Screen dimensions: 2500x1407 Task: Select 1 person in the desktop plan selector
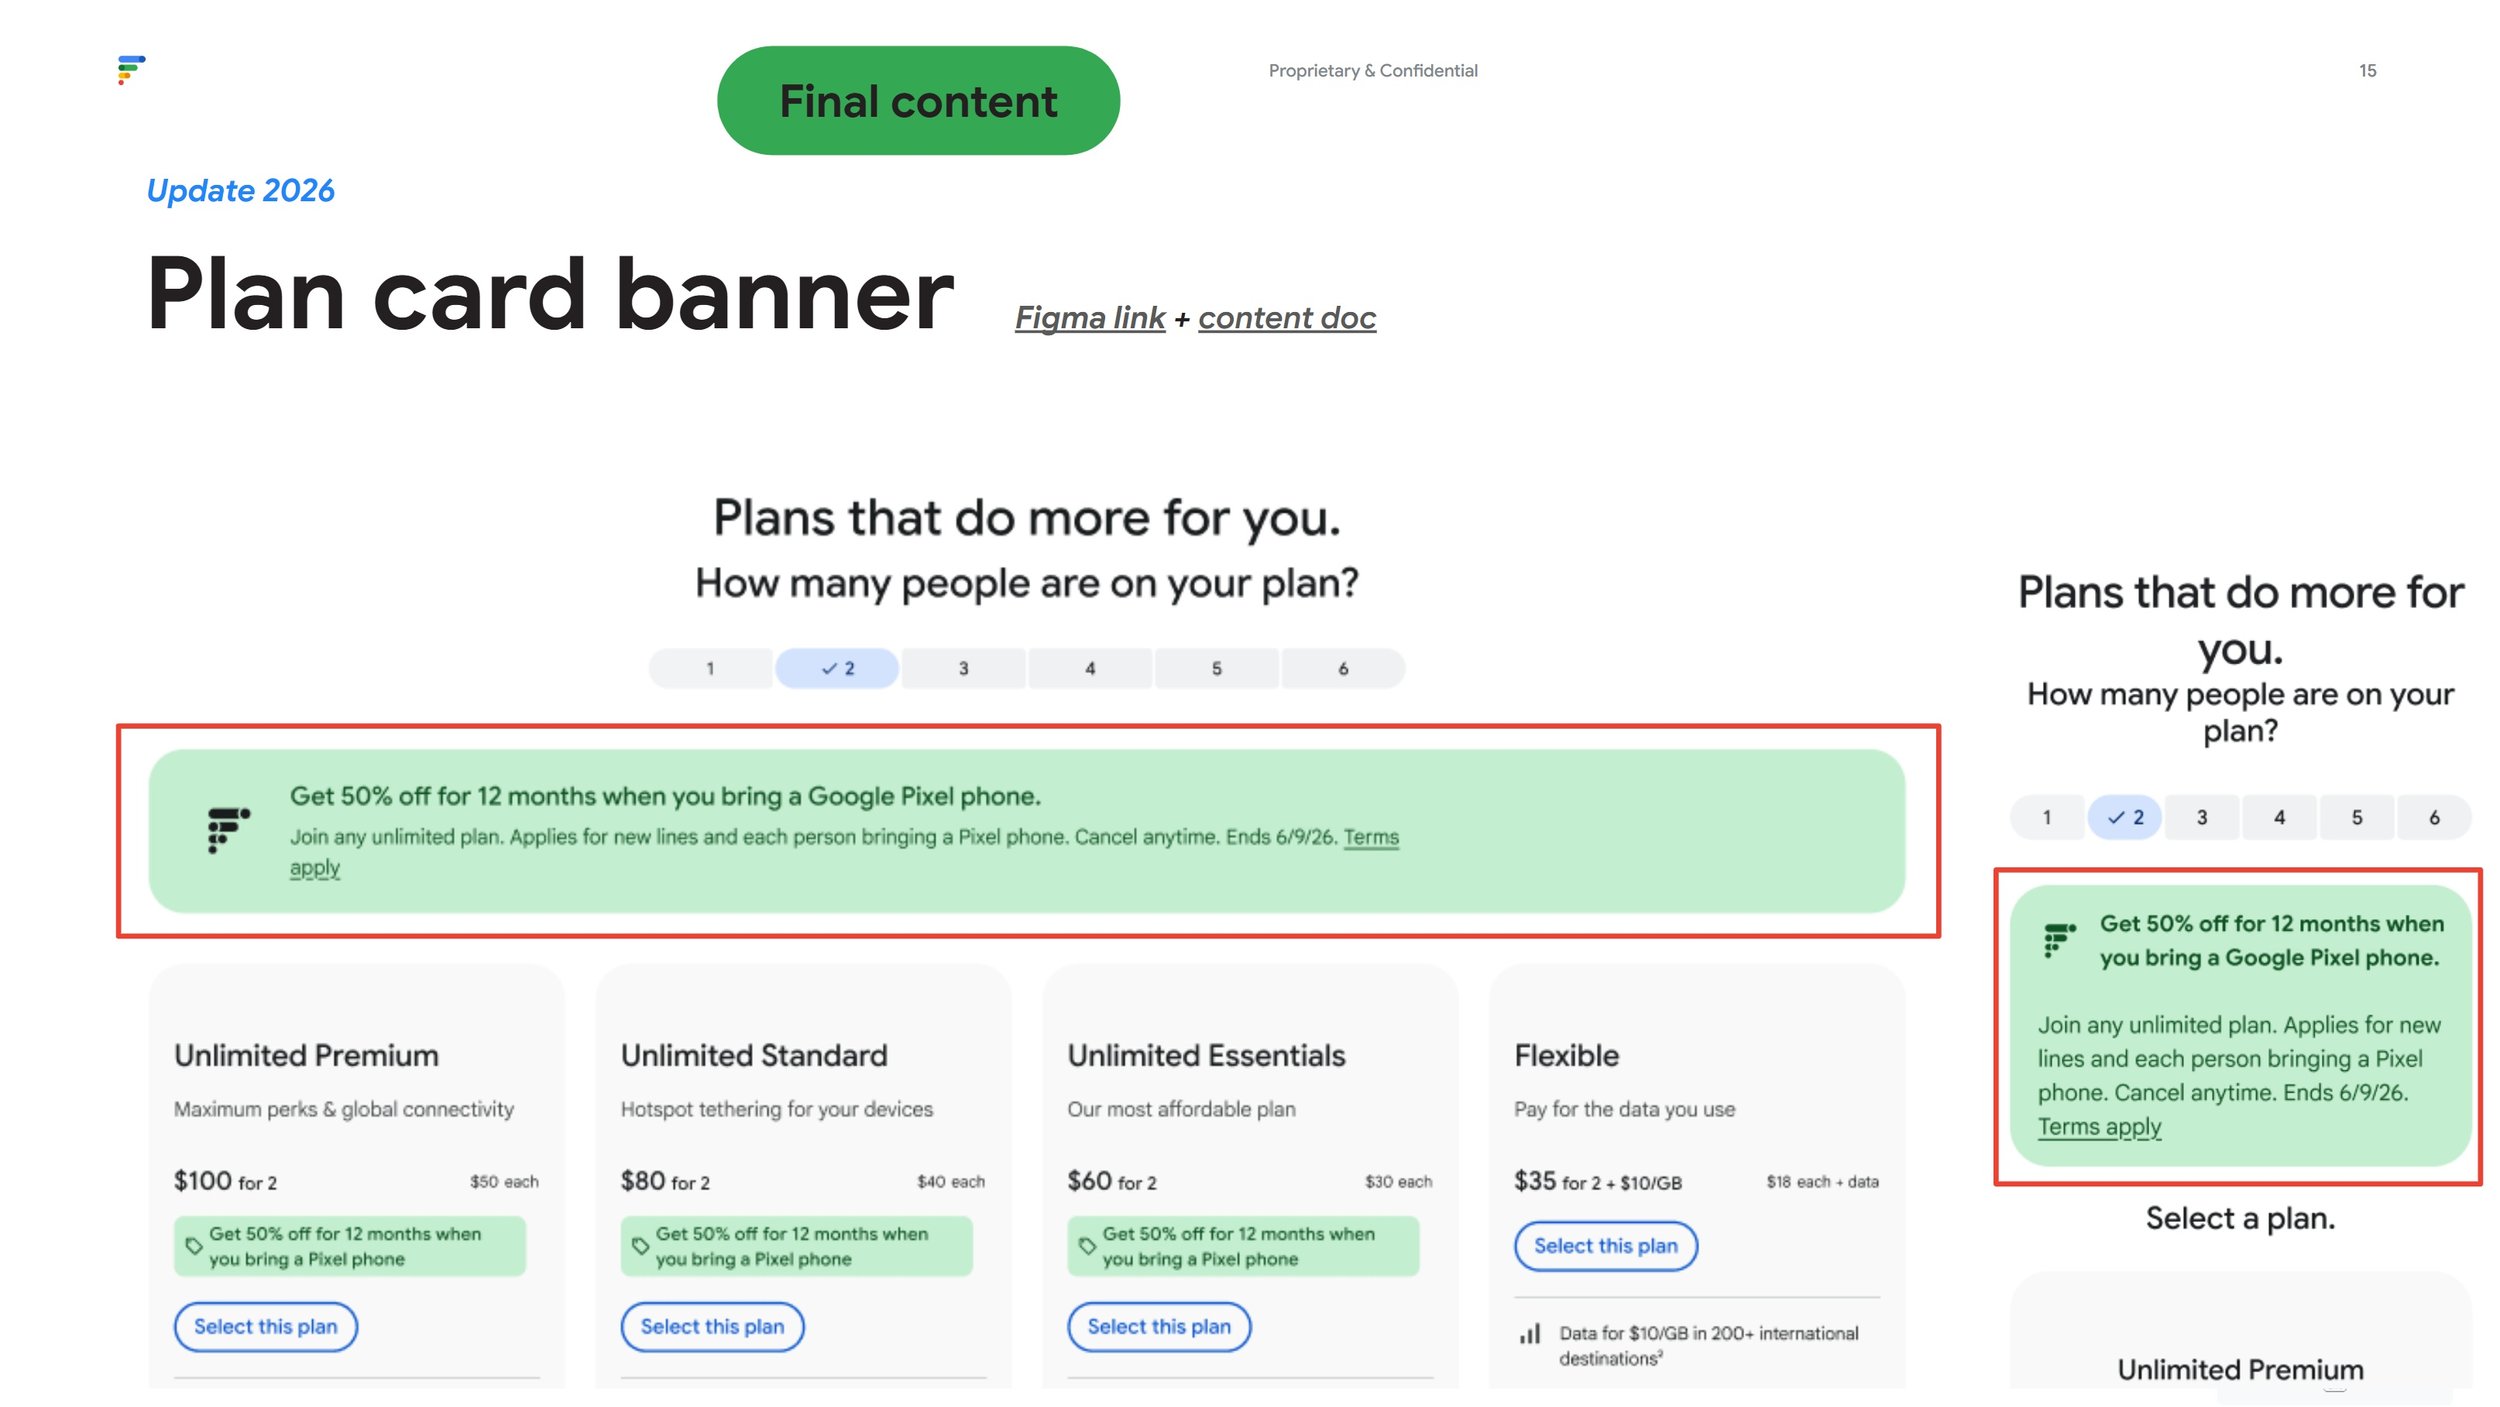pos(711,668)
